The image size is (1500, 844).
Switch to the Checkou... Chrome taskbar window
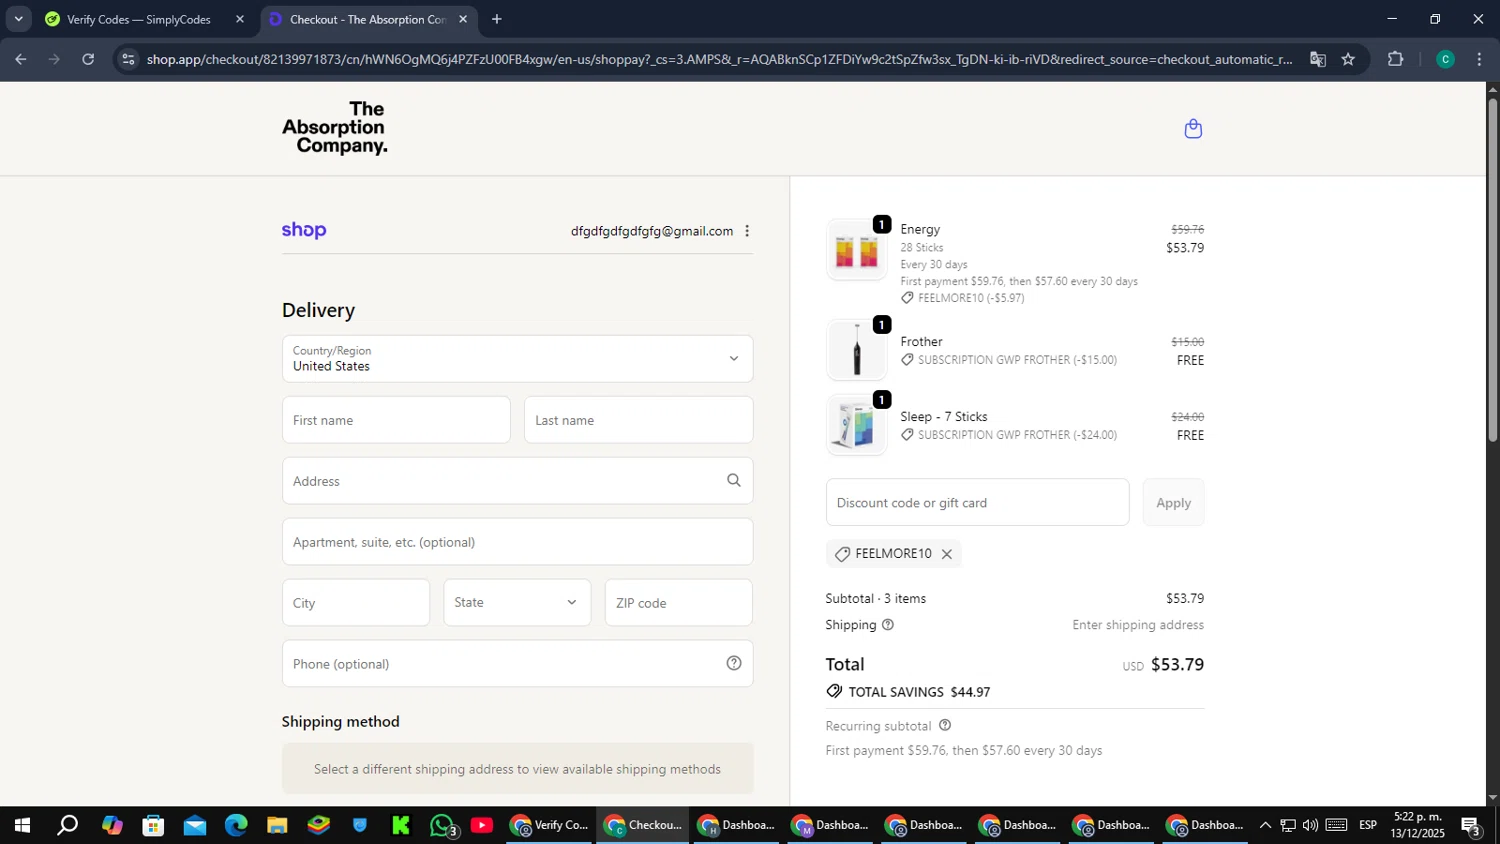pyautogui.click(x=644, y=825)
